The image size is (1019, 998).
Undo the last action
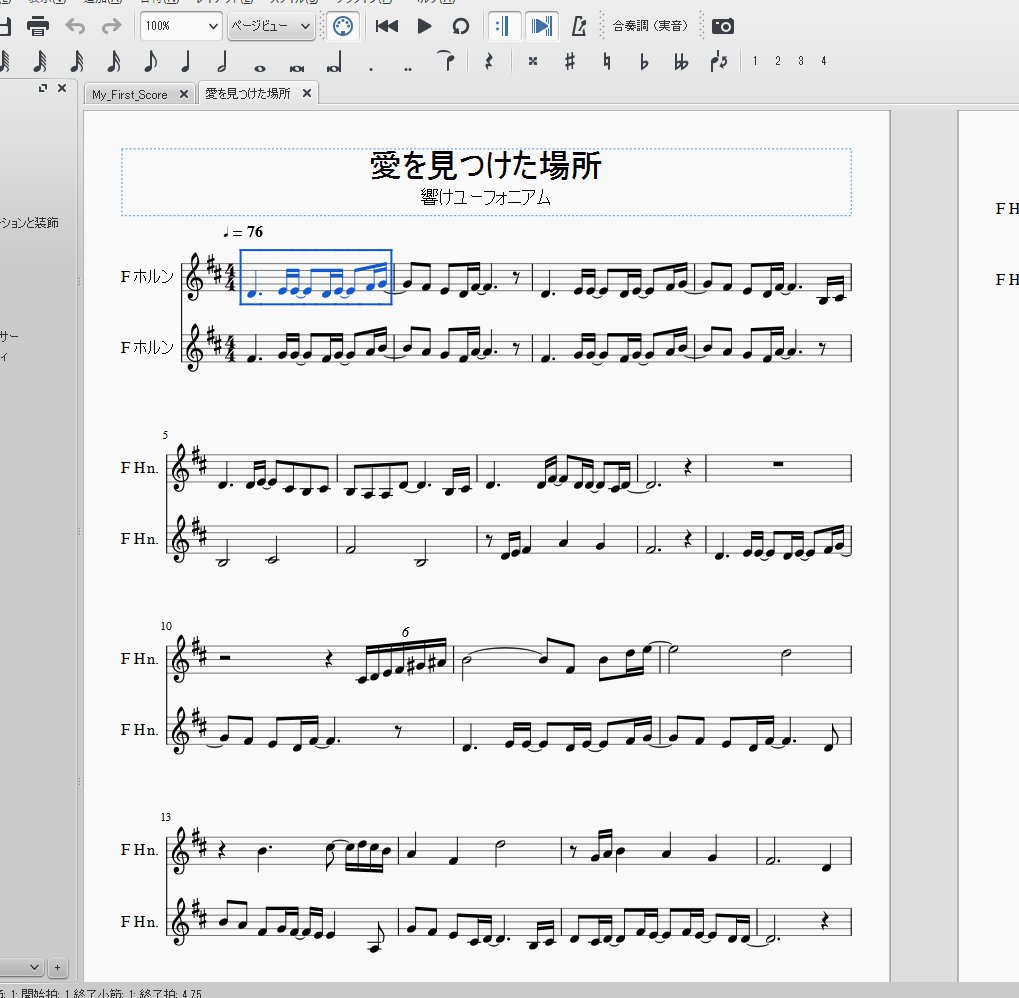tap(75, 26)
